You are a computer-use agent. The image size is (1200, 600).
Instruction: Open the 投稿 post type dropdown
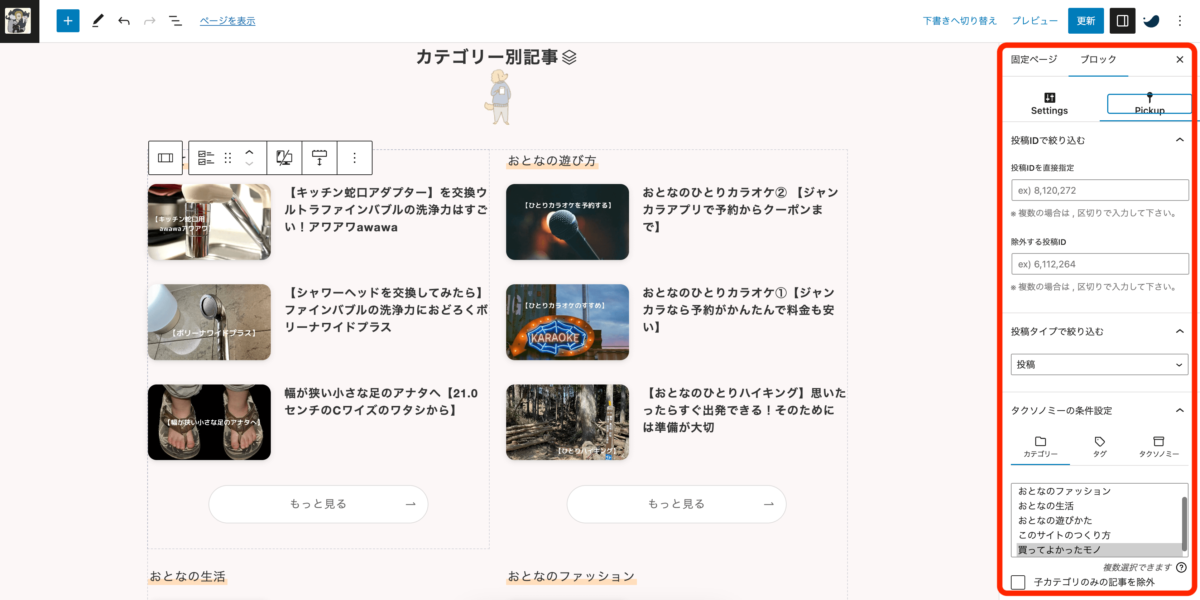coord(1100,365)
